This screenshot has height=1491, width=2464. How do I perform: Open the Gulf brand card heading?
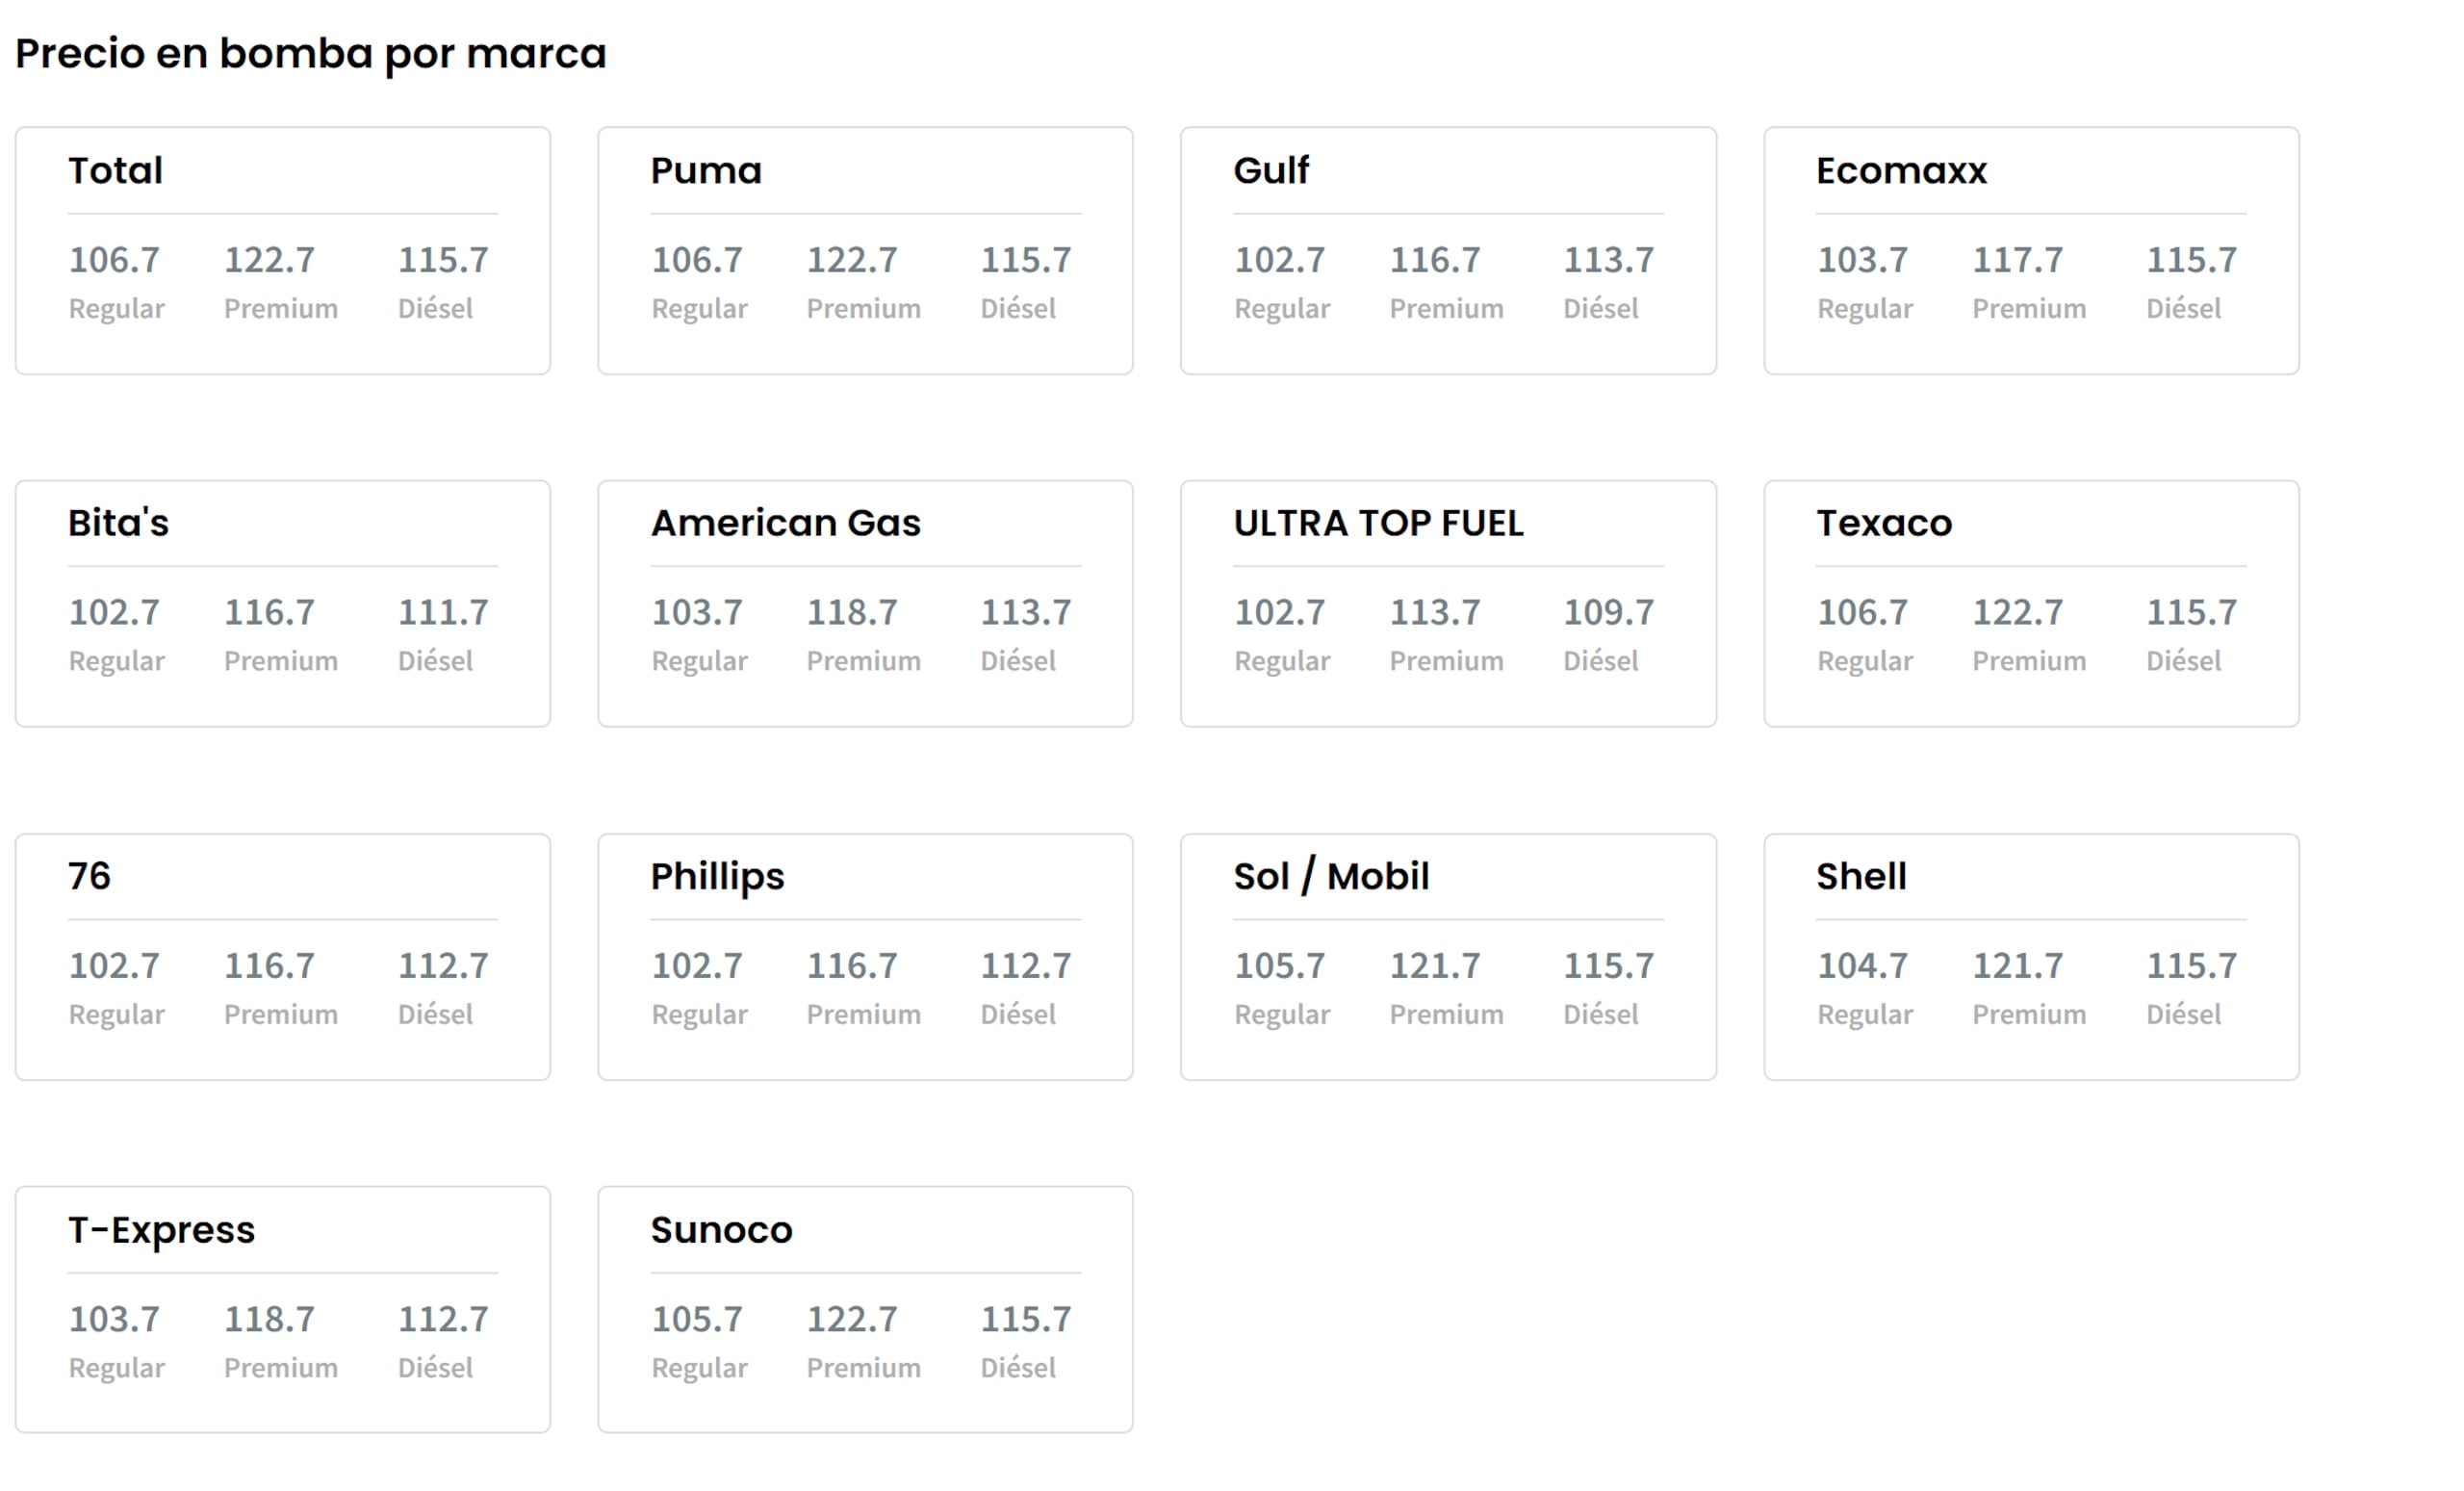click(x=1271, y=171)
